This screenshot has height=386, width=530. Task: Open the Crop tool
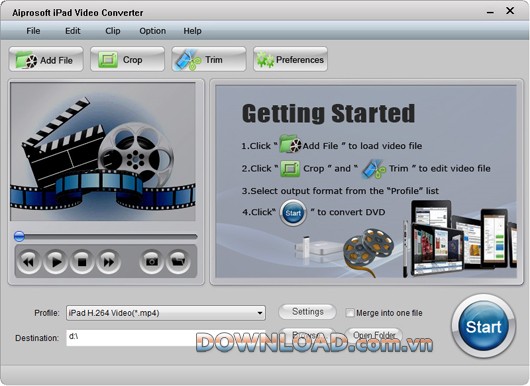[x=127, y=59]
